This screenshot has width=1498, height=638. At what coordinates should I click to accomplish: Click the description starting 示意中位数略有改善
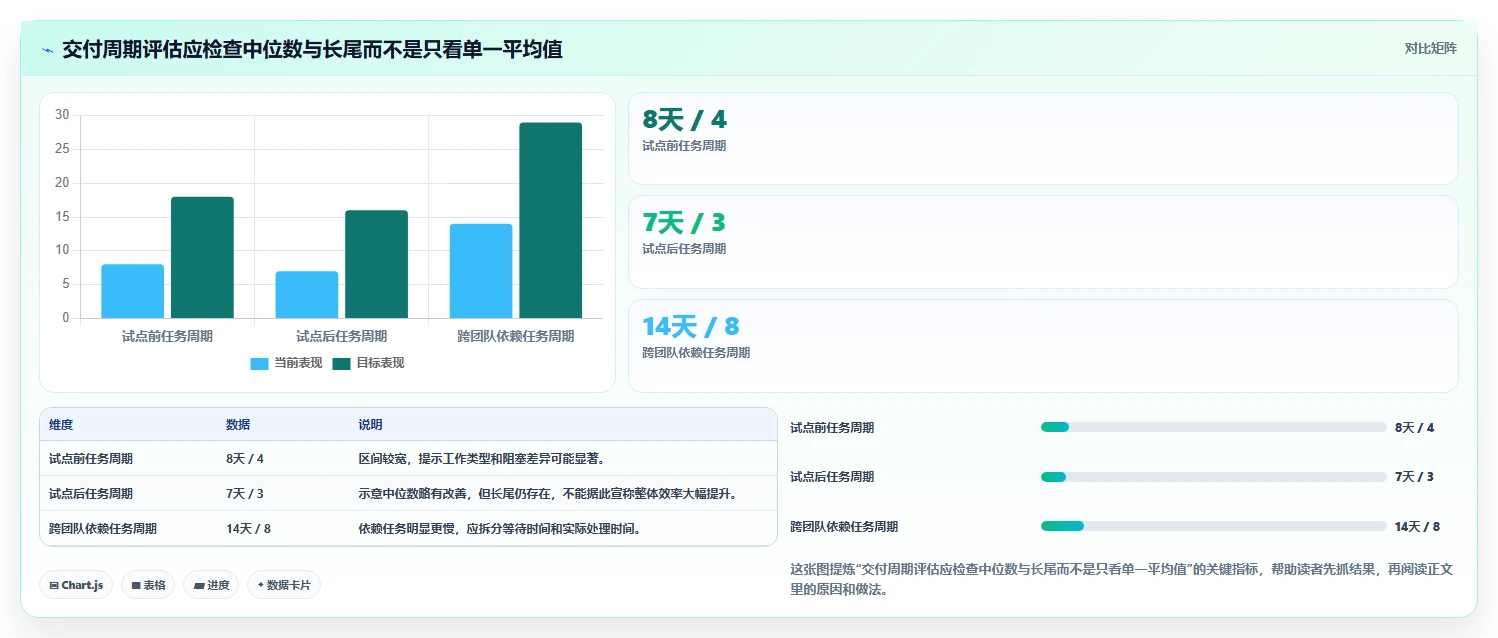pos(548,494)
